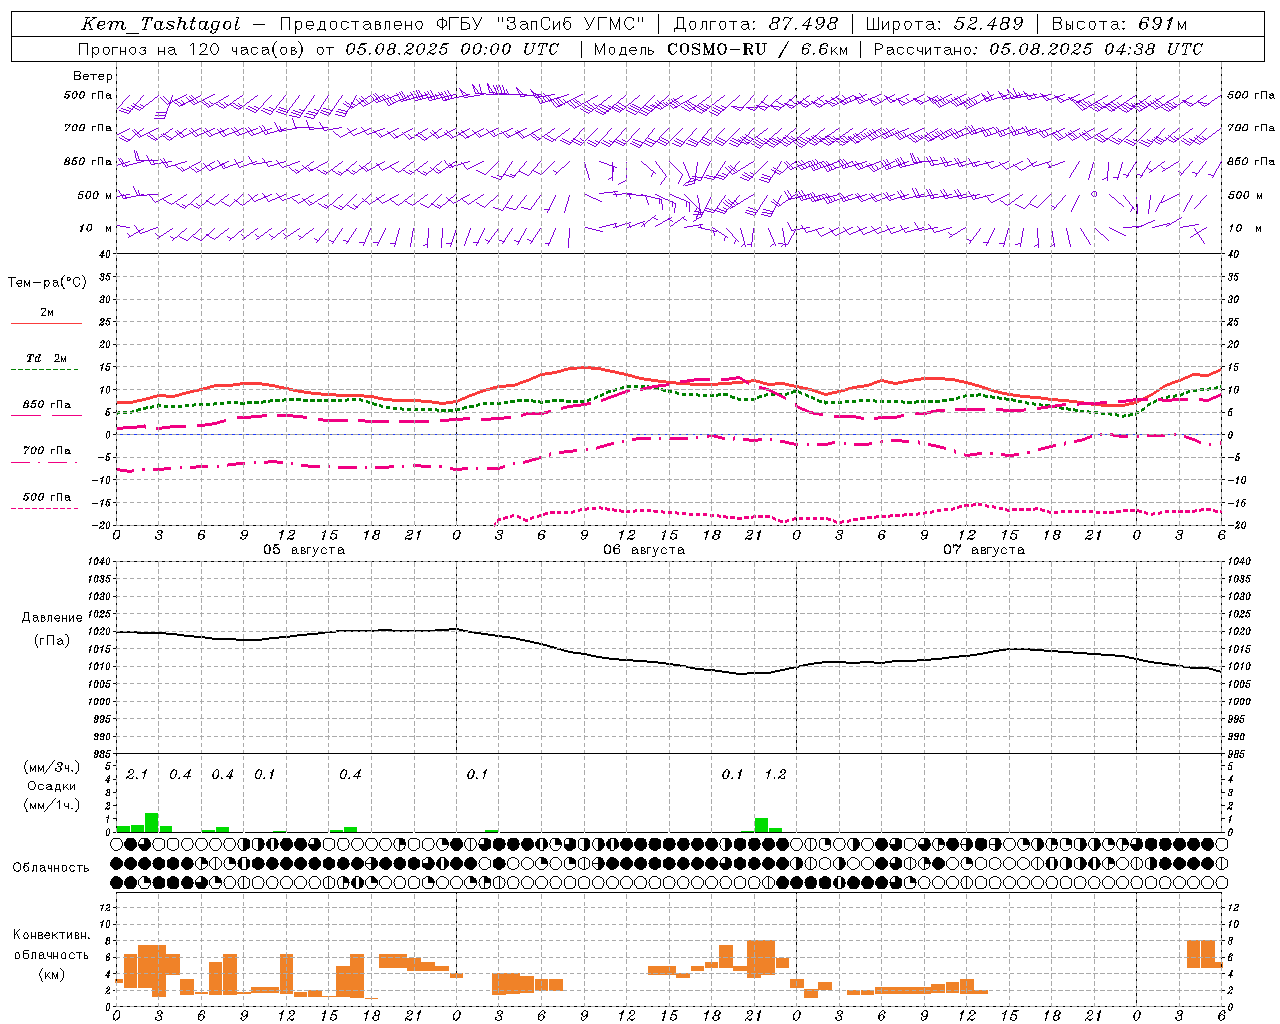The height and width of the screenshot is (1024, 1280).
Task: Click the "(км)" unit of convective cloudiness
Action: tap(51, 975)
